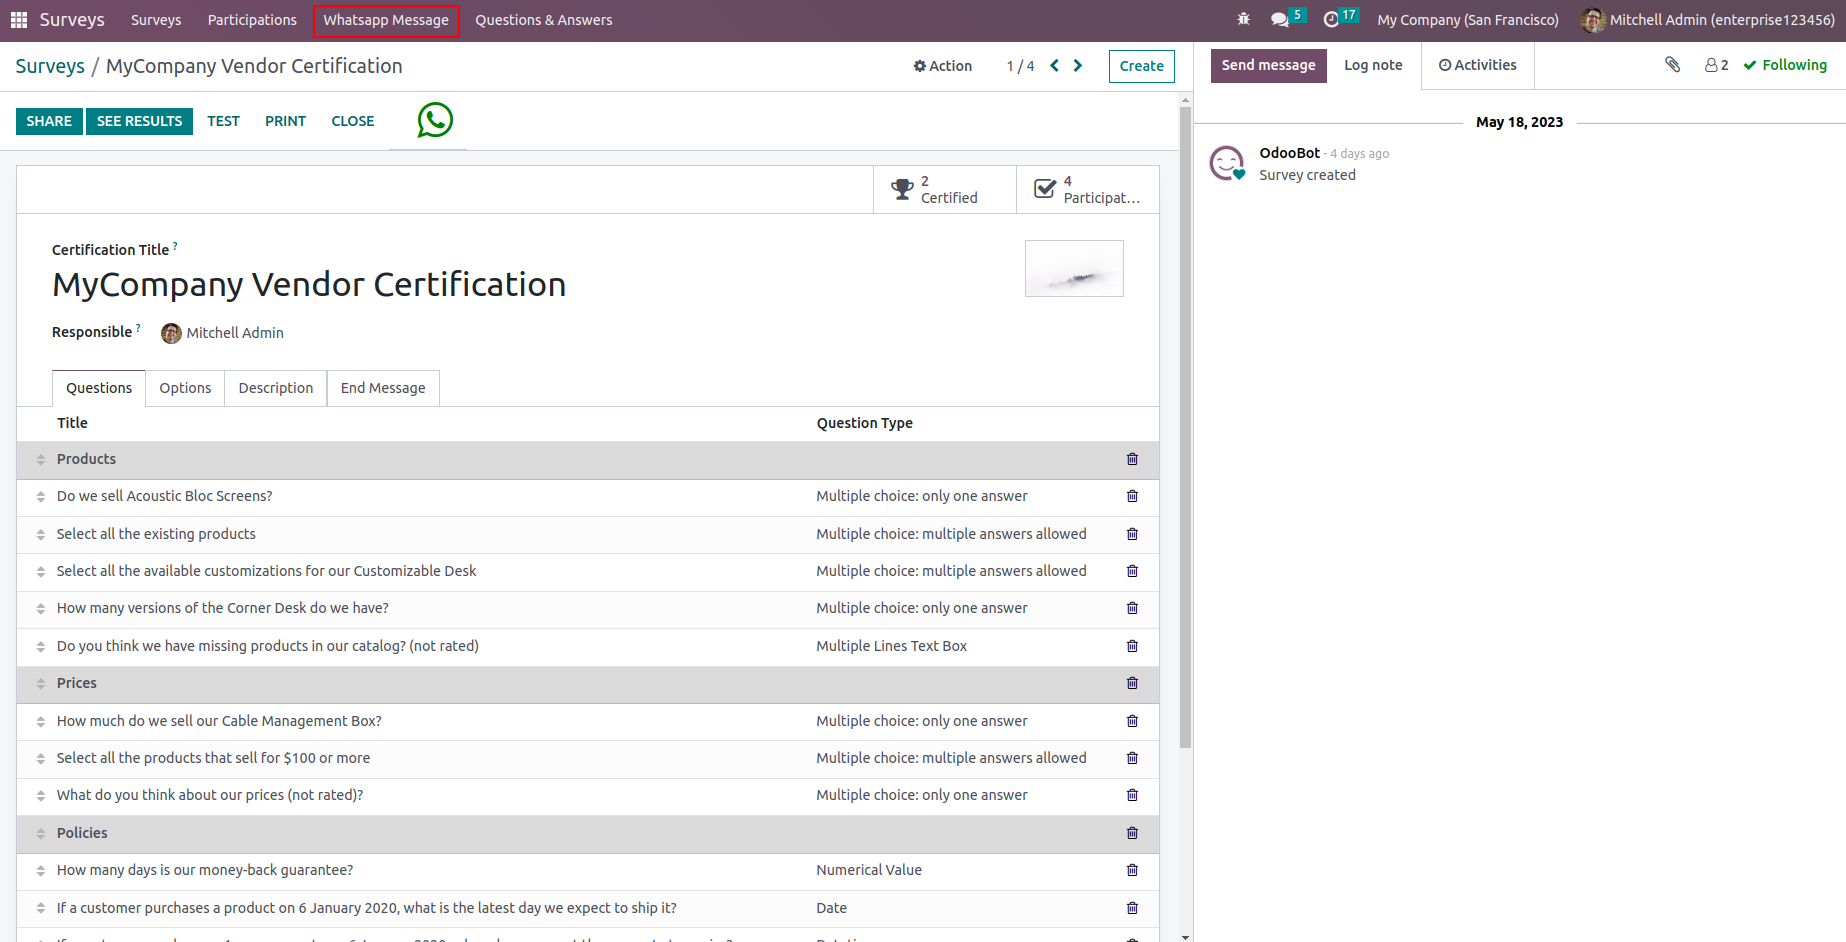This screenshot has height=942, width=1846.
Task: Delete the missing products catalog question
Action: (1132, 646)
